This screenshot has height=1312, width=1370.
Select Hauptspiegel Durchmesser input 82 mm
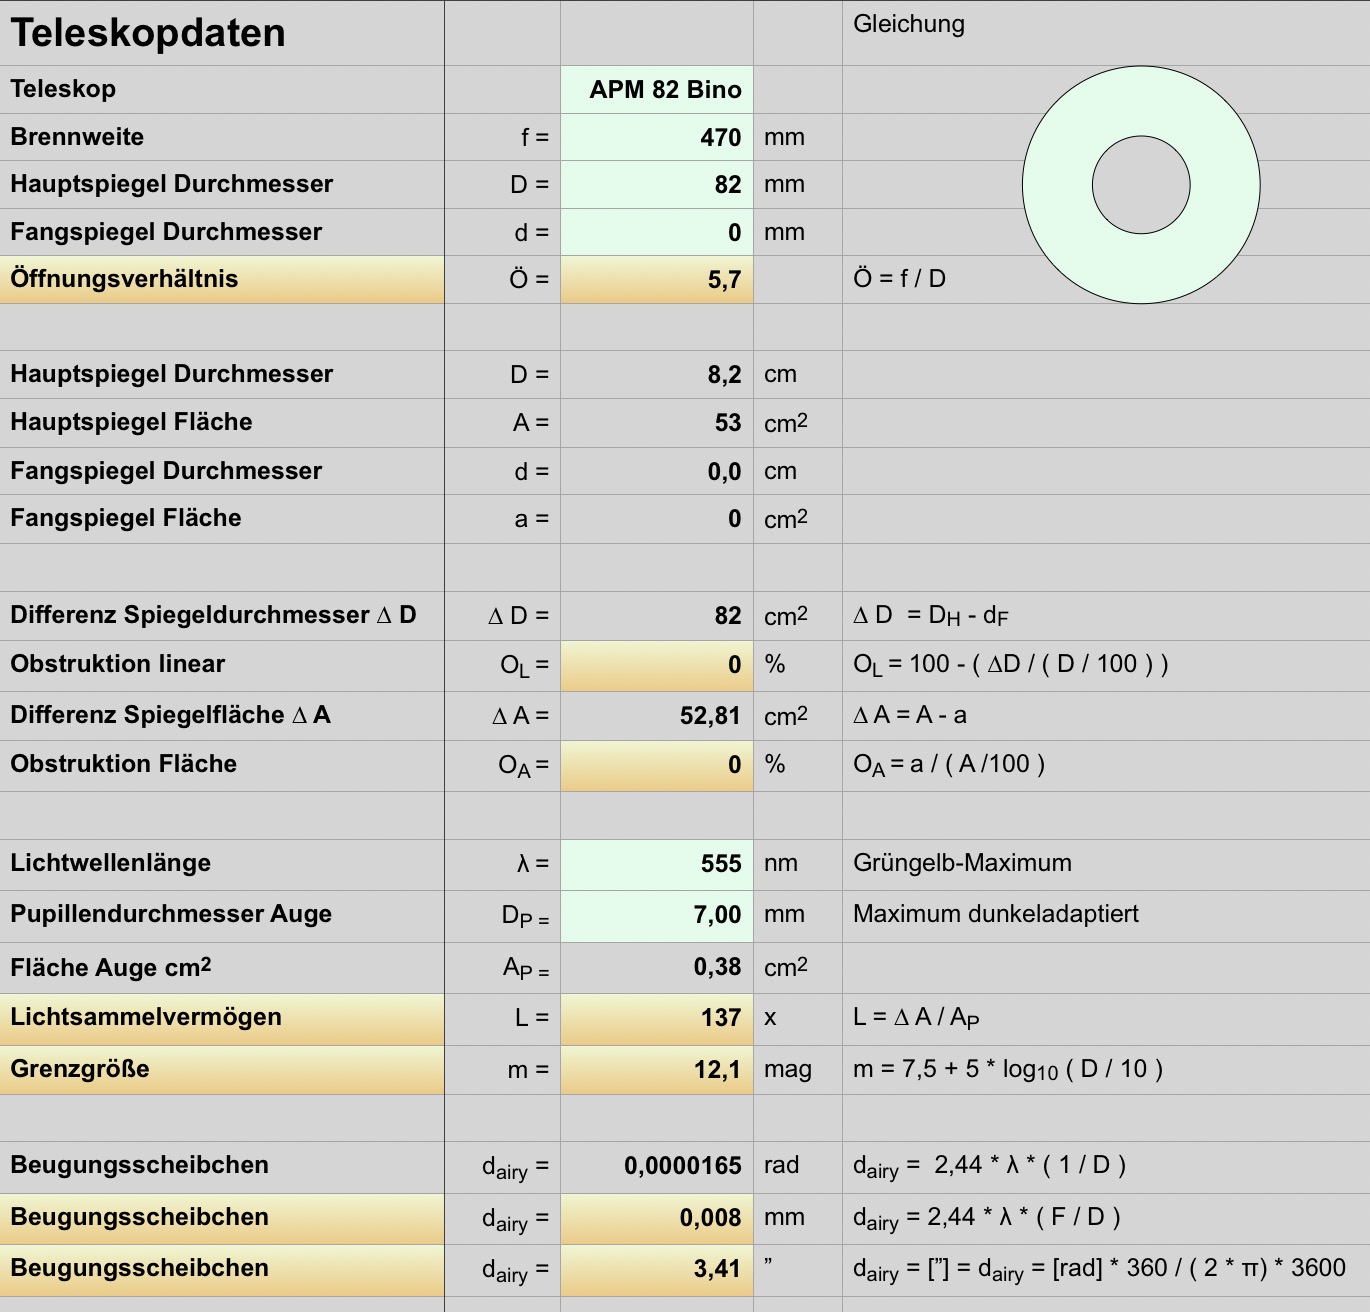click(657, 184)
